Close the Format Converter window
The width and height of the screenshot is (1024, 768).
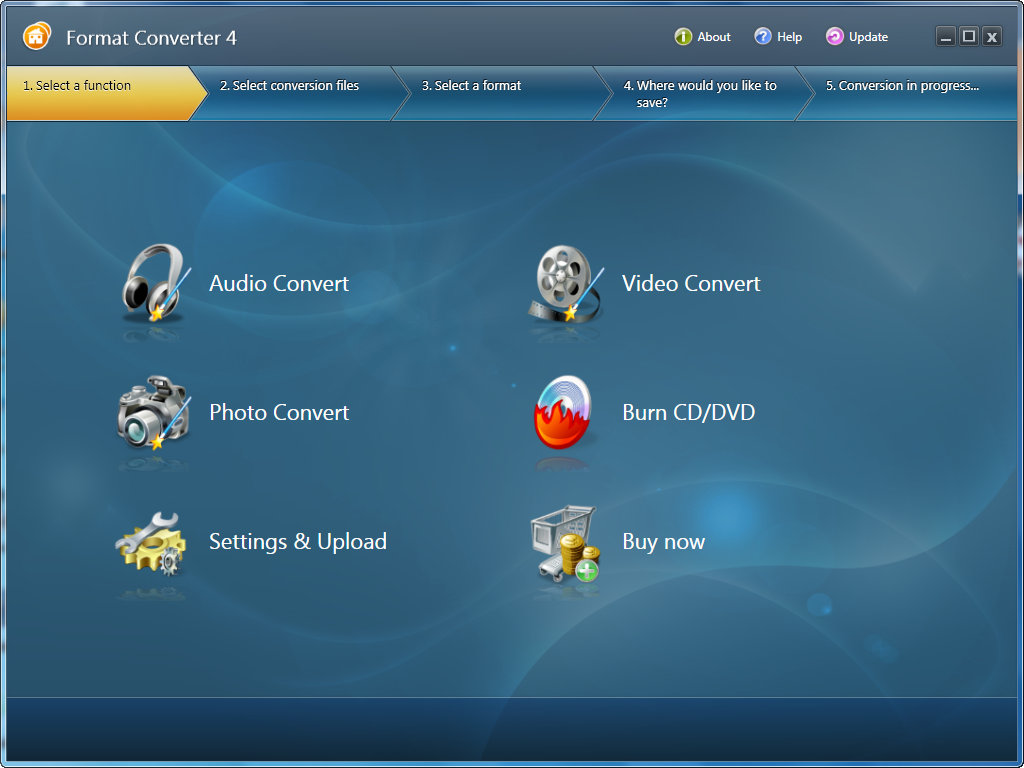point(992,37)
